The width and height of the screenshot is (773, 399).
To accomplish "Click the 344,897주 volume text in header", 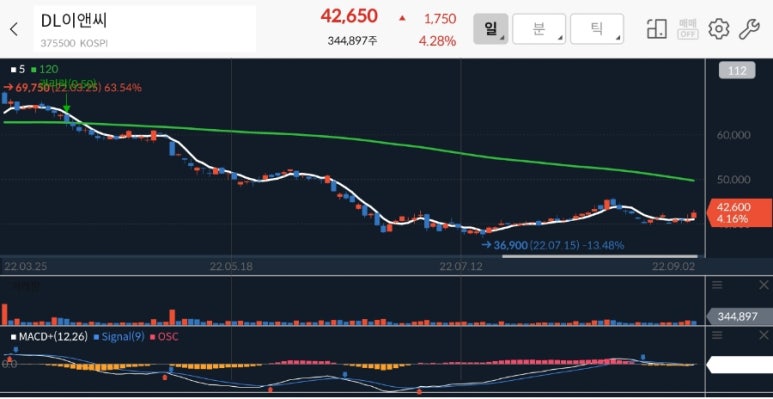I will click(x=352, y=41).
